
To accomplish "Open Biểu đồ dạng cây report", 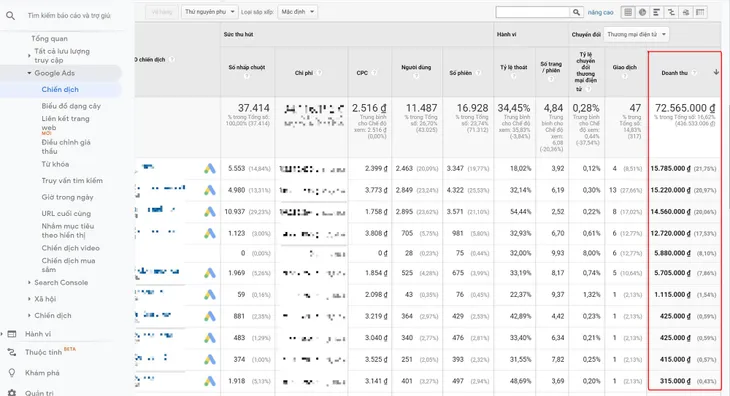I will coord(71,106).
